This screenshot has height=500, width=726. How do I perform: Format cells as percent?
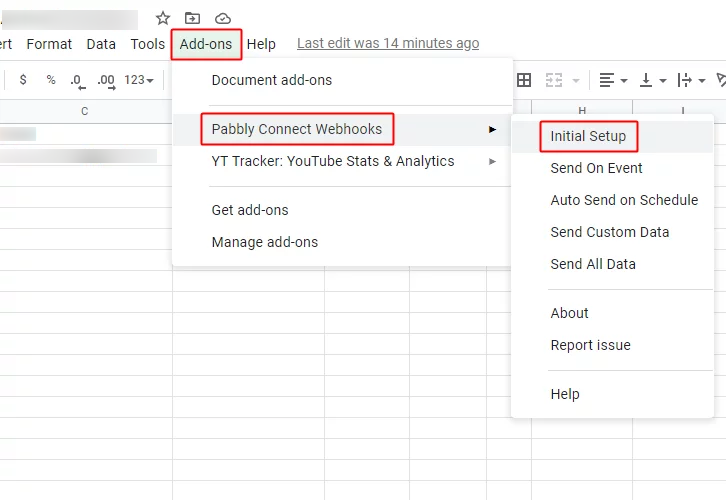[51, 80]
